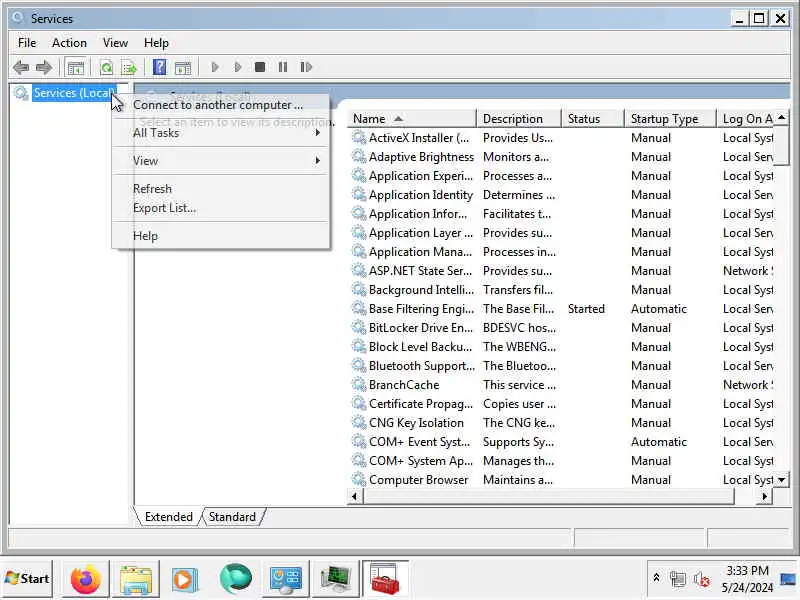Click the vertical scrollbar up arrow
800x600 pixels.
click(x=781, y=117)
